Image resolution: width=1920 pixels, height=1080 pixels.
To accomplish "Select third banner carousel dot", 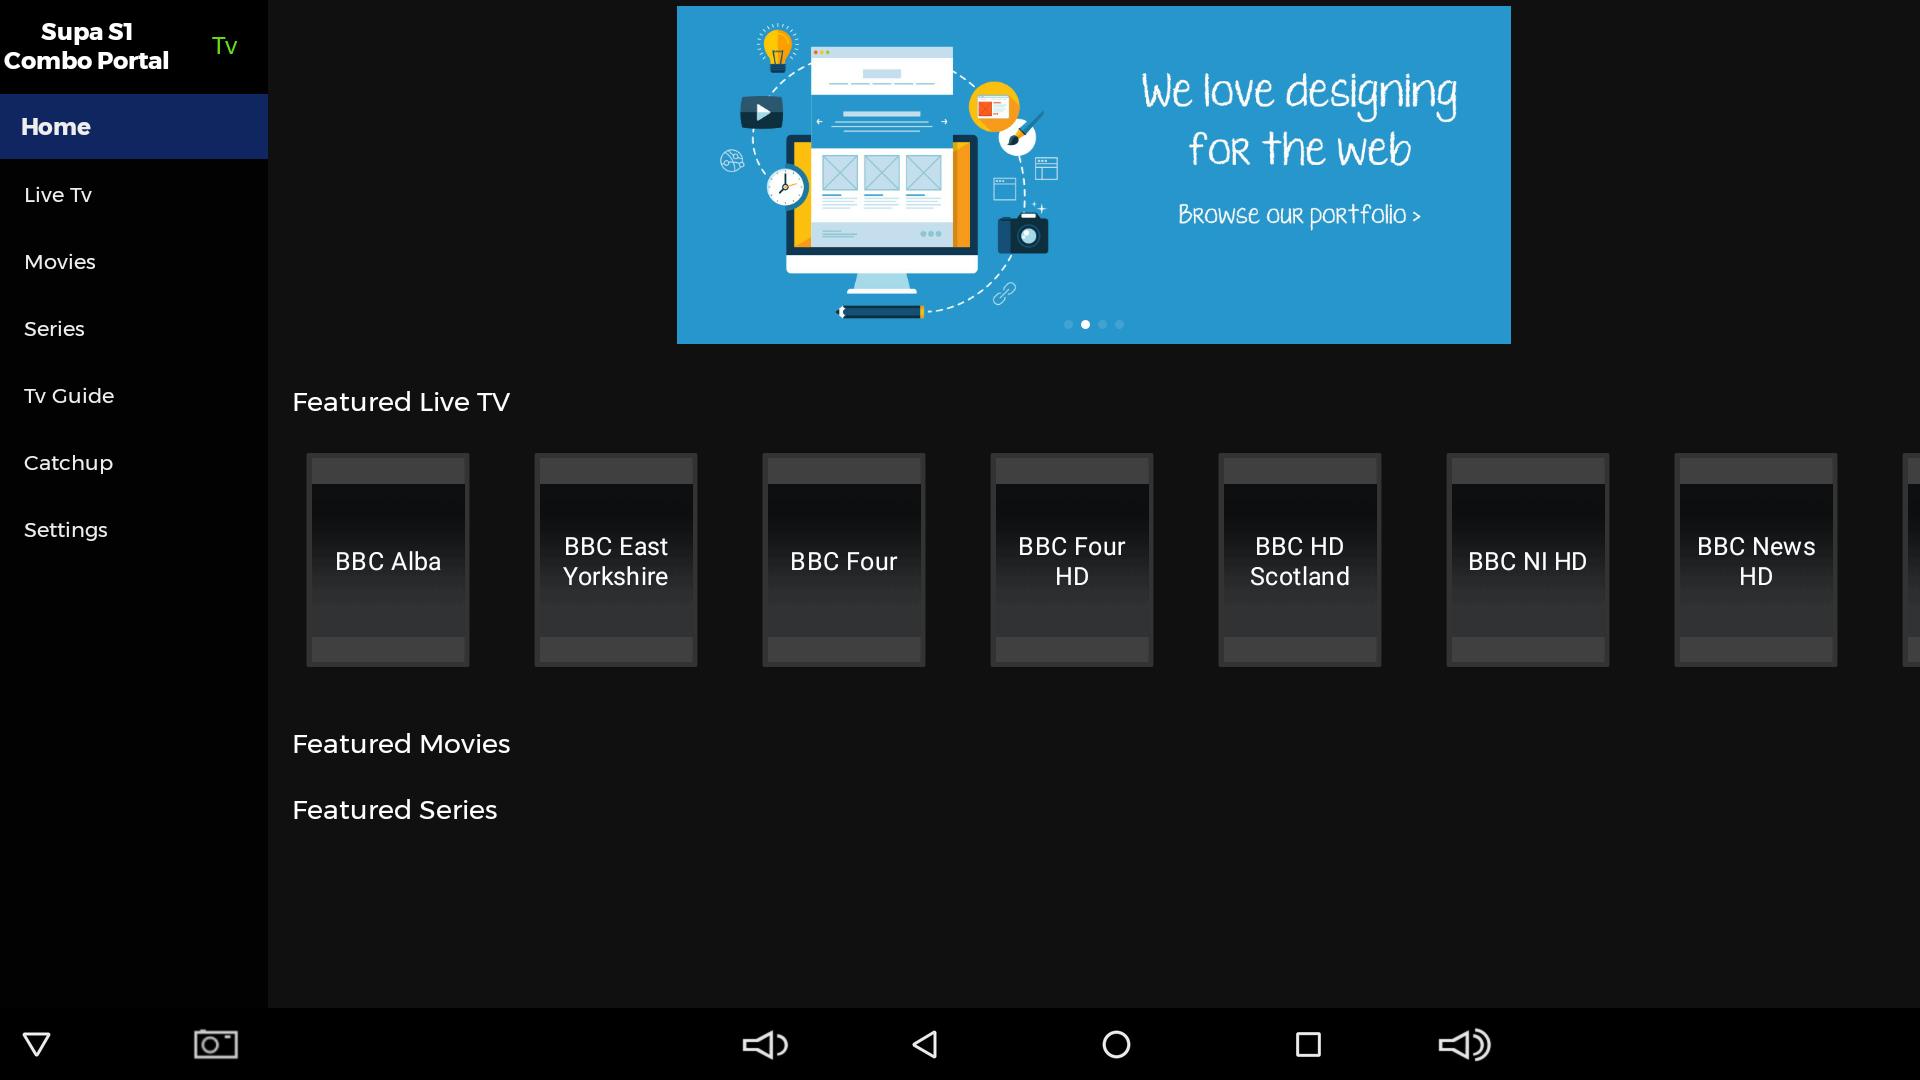I will (1102, 324).
